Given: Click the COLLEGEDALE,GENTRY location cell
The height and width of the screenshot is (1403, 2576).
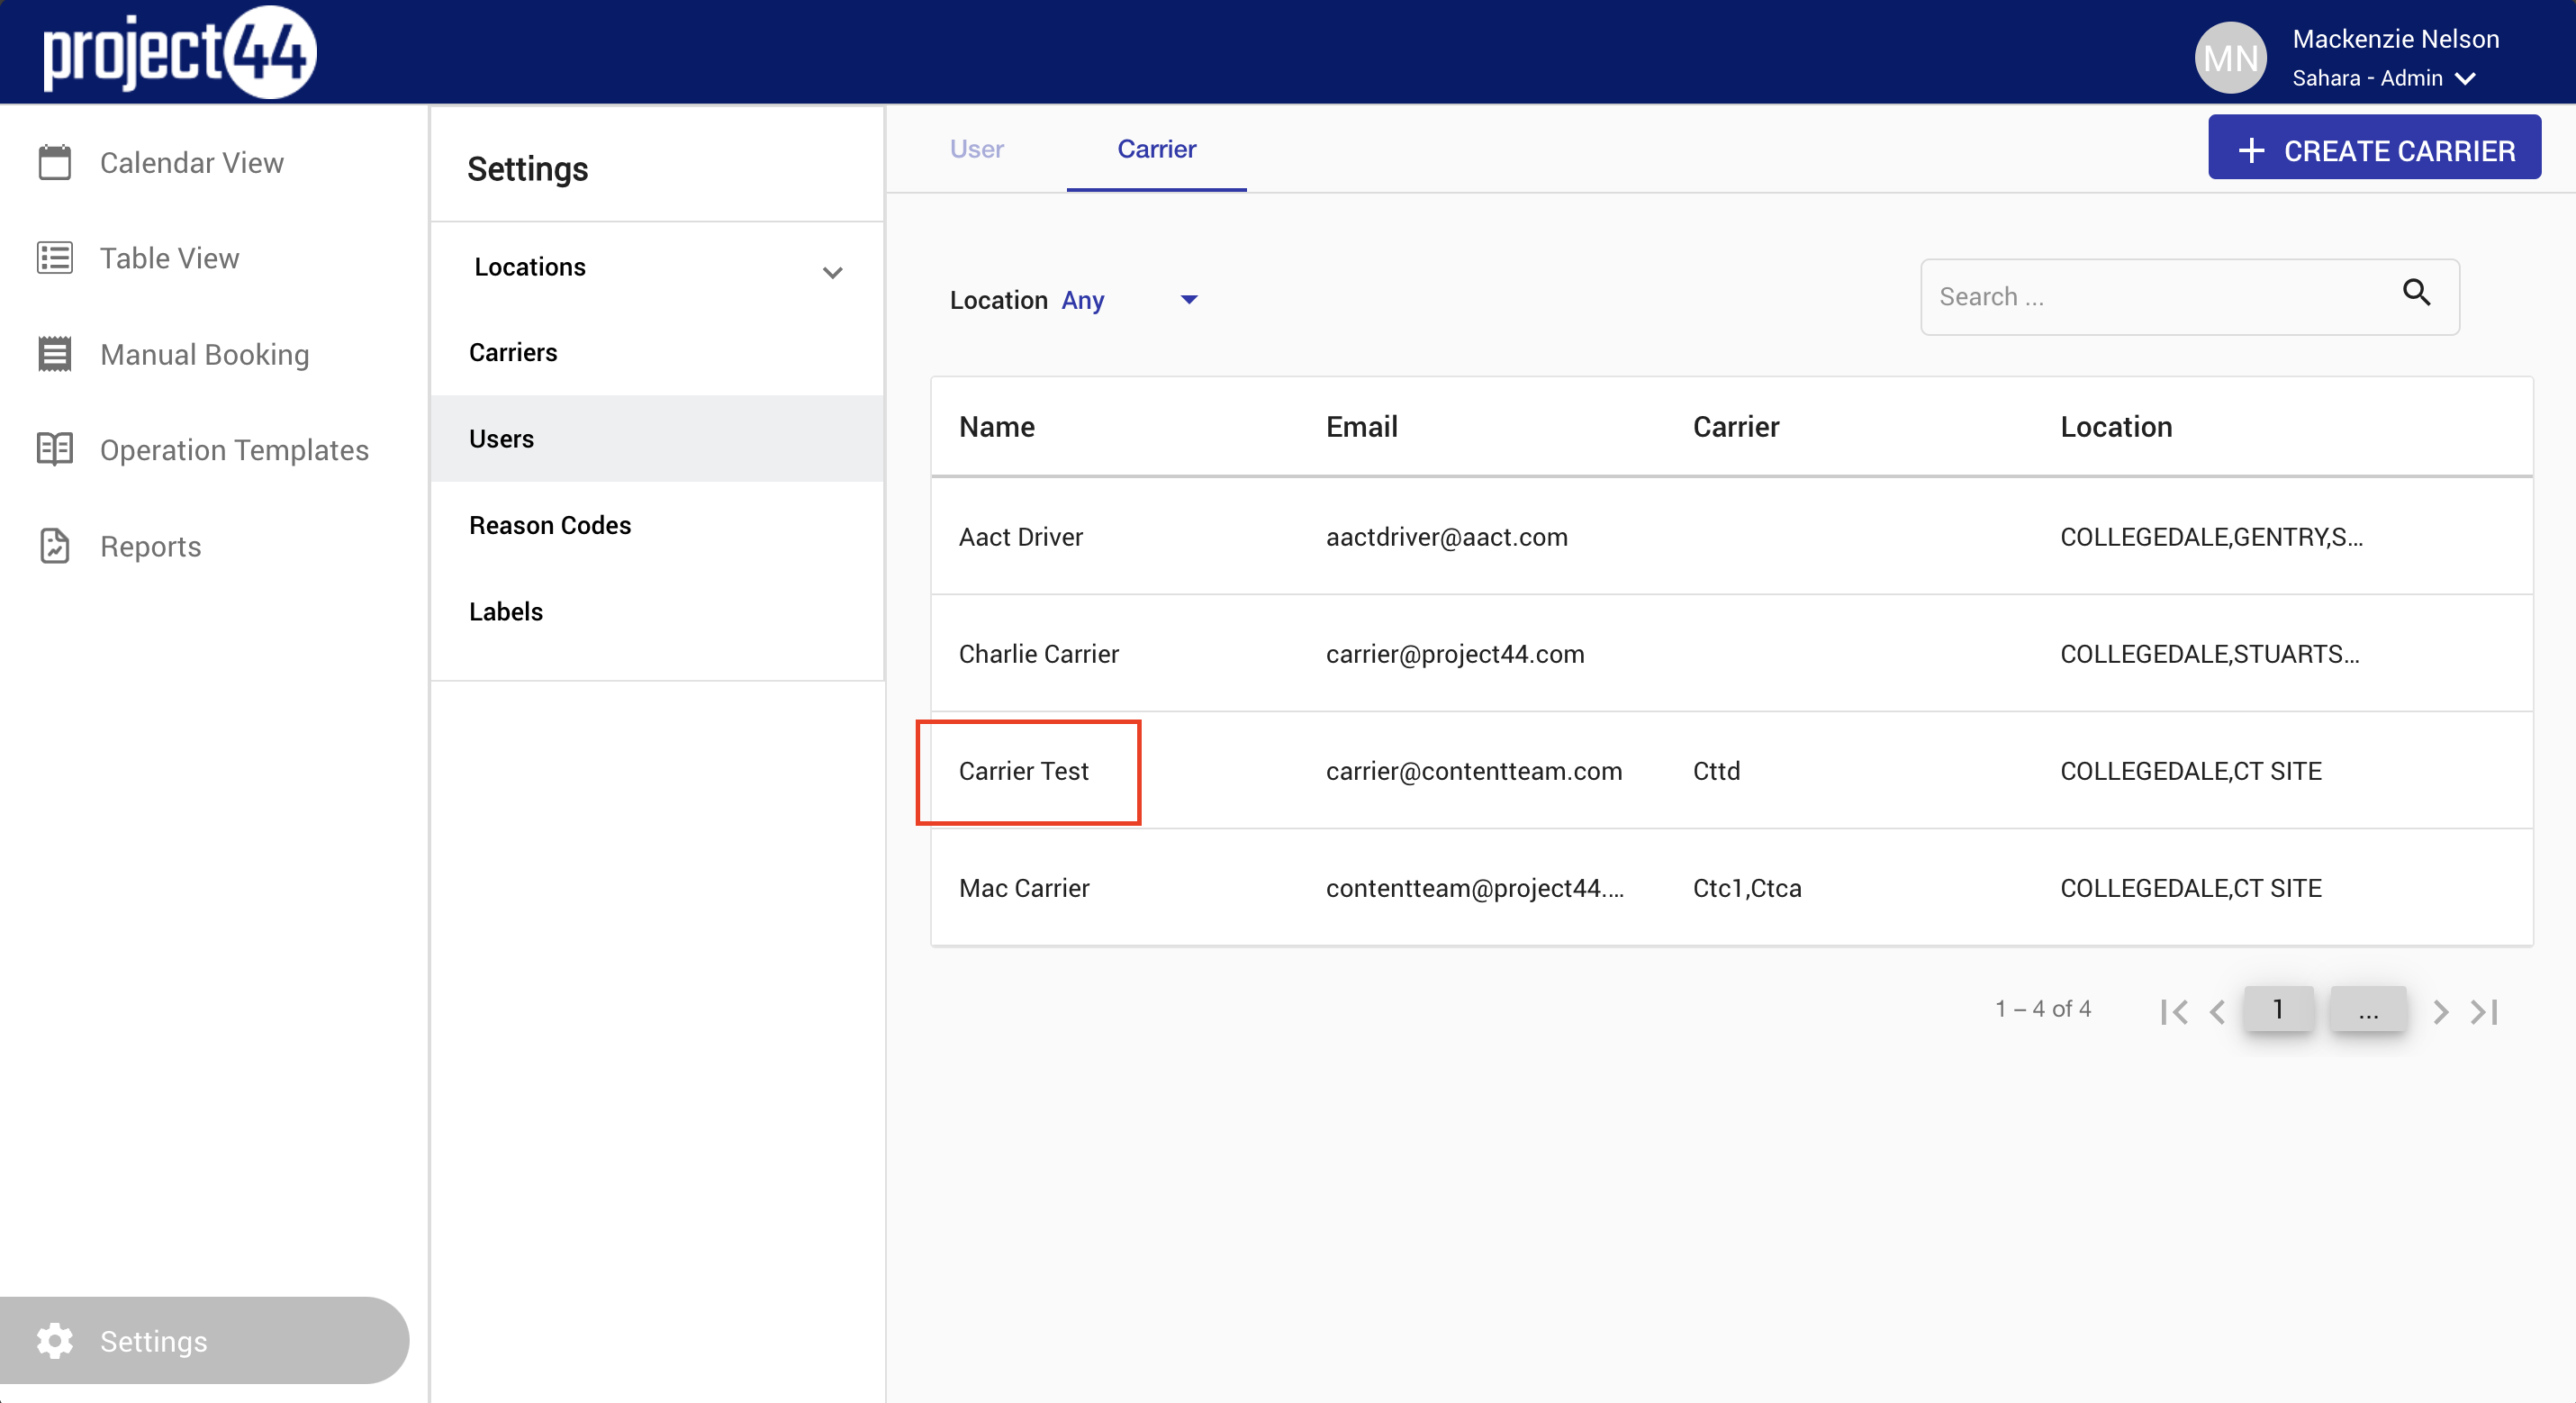Looking at the screenshot, I should (2211, 537).
